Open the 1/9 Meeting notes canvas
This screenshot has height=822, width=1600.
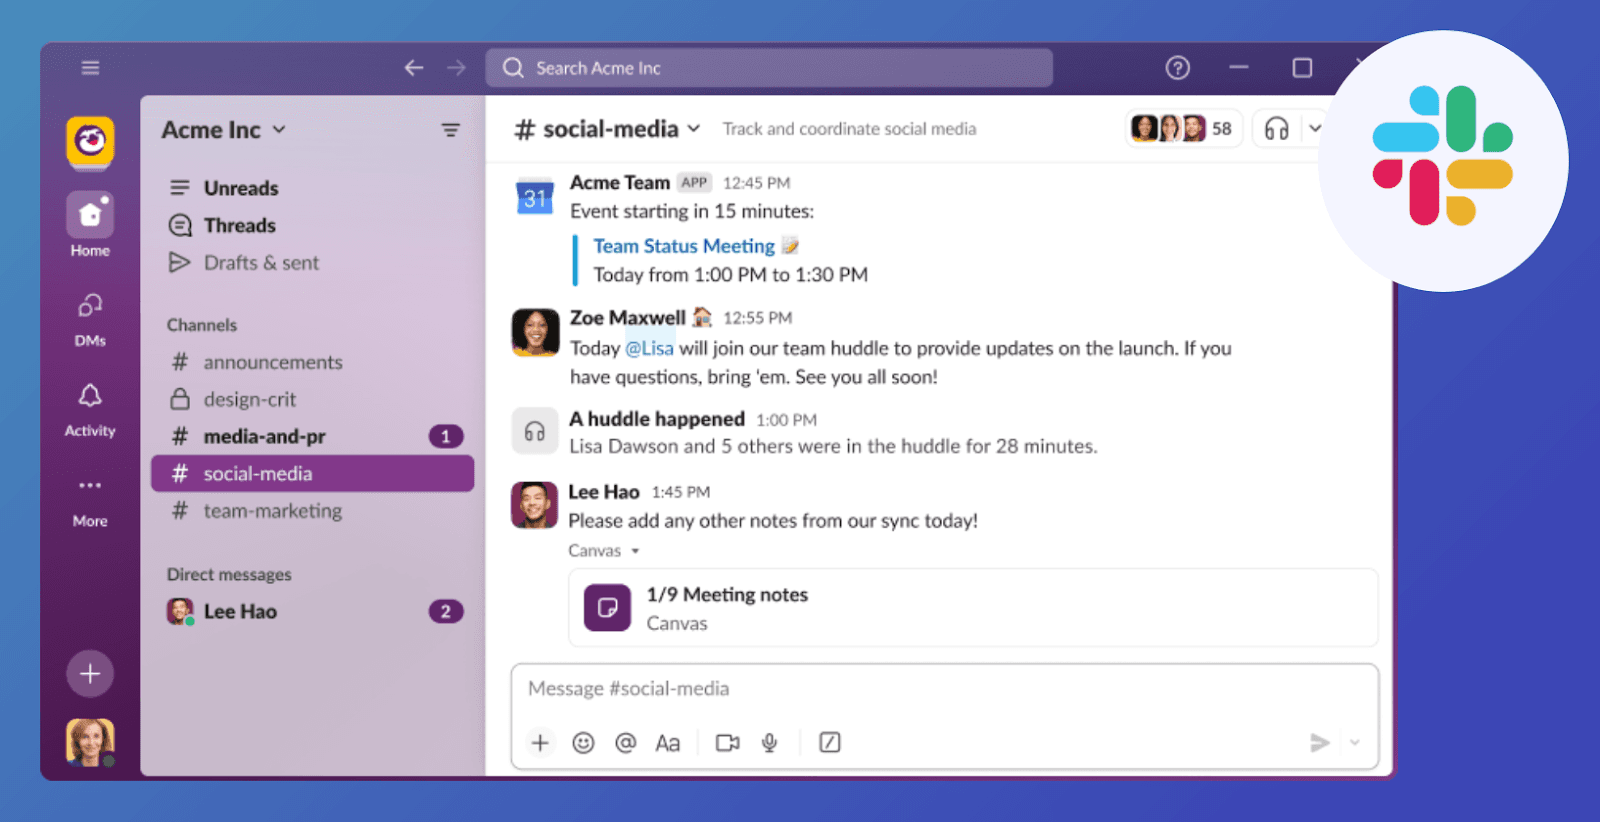coord(973,608)
